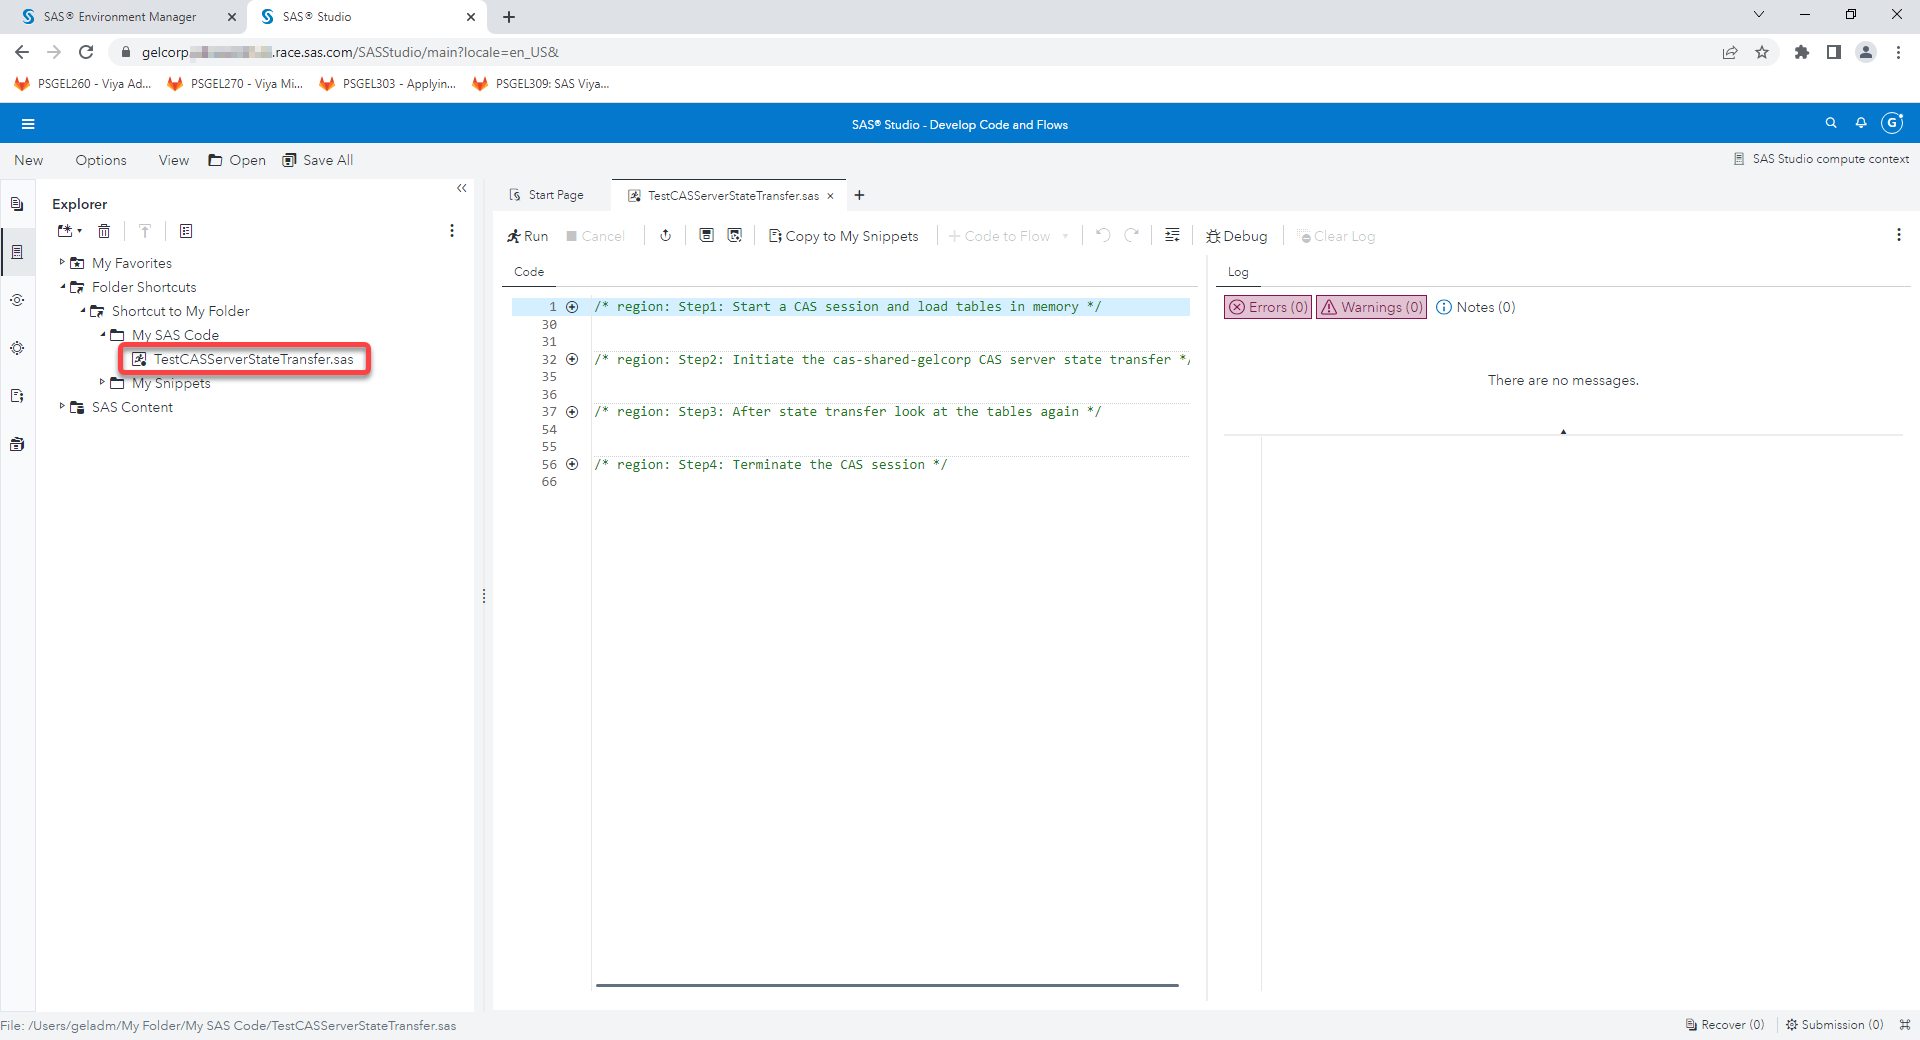Click the Debug button
1920x1040 pixels.
click(1236, 236)
